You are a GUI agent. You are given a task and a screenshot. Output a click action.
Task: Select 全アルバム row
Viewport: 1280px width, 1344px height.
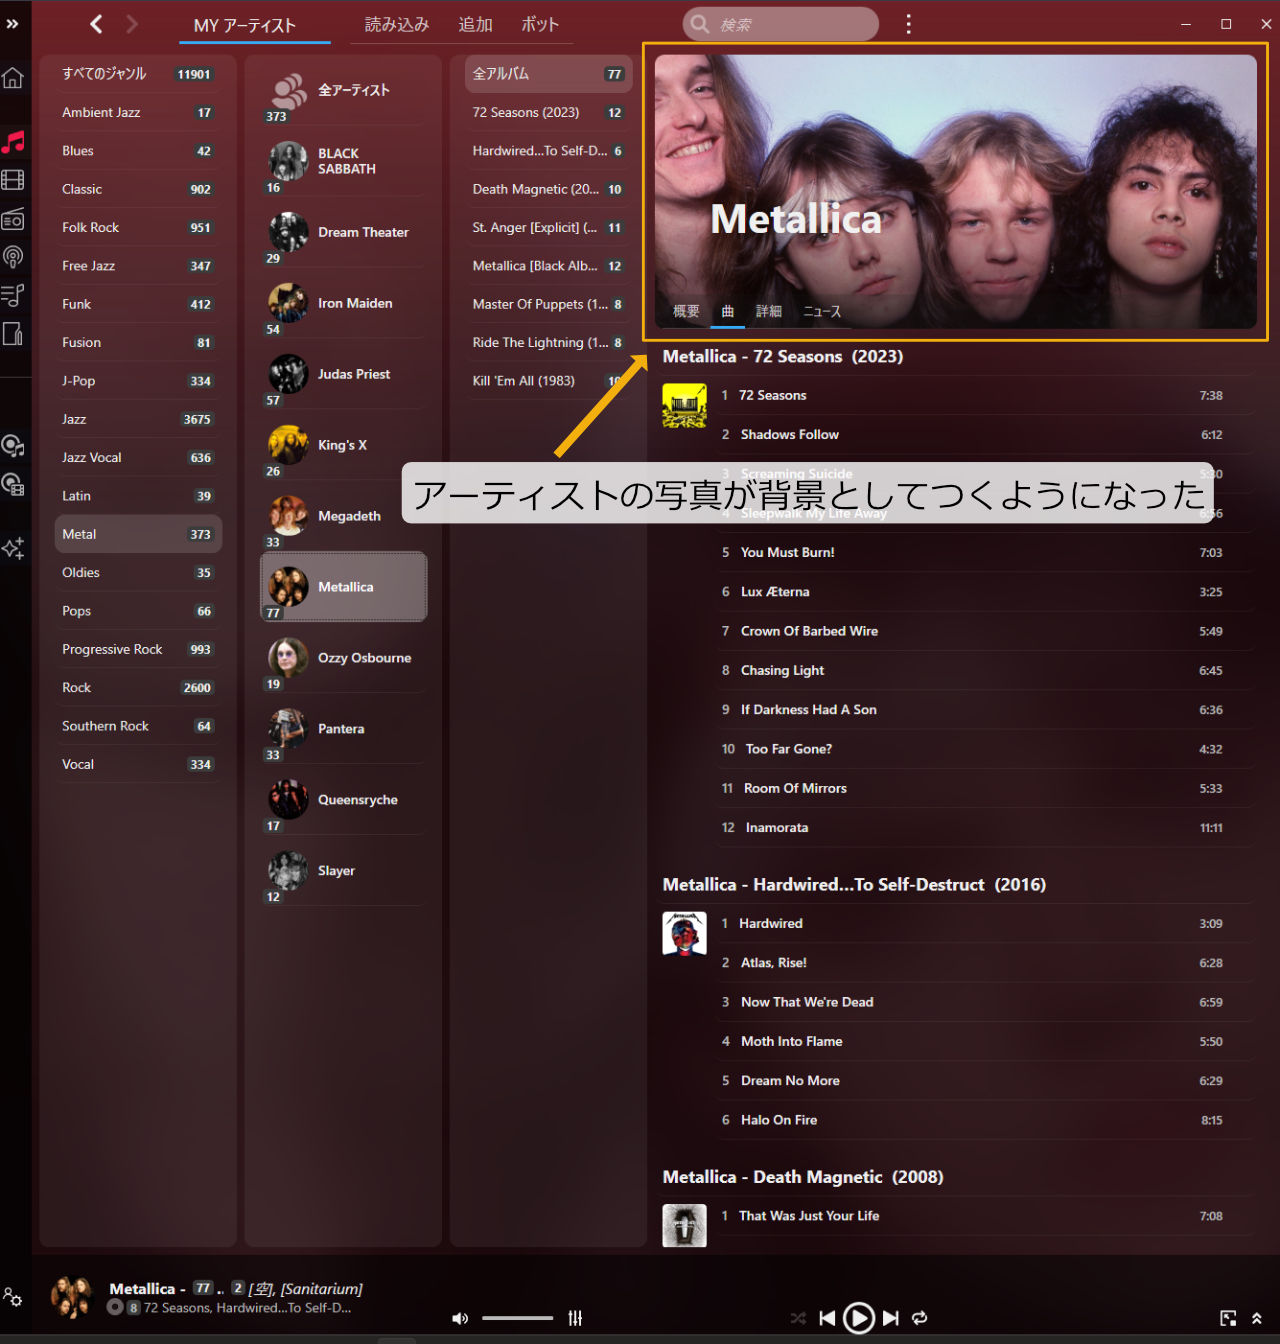tap(548, 74)
